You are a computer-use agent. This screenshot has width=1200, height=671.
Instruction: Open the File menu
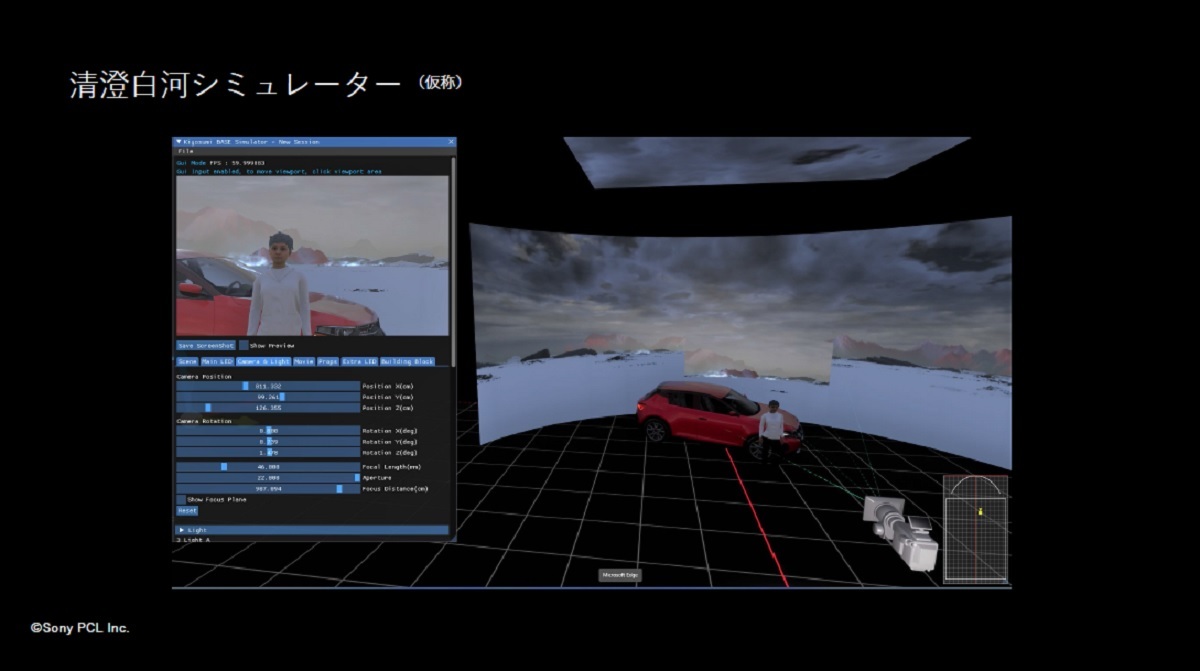click(186, 151)
